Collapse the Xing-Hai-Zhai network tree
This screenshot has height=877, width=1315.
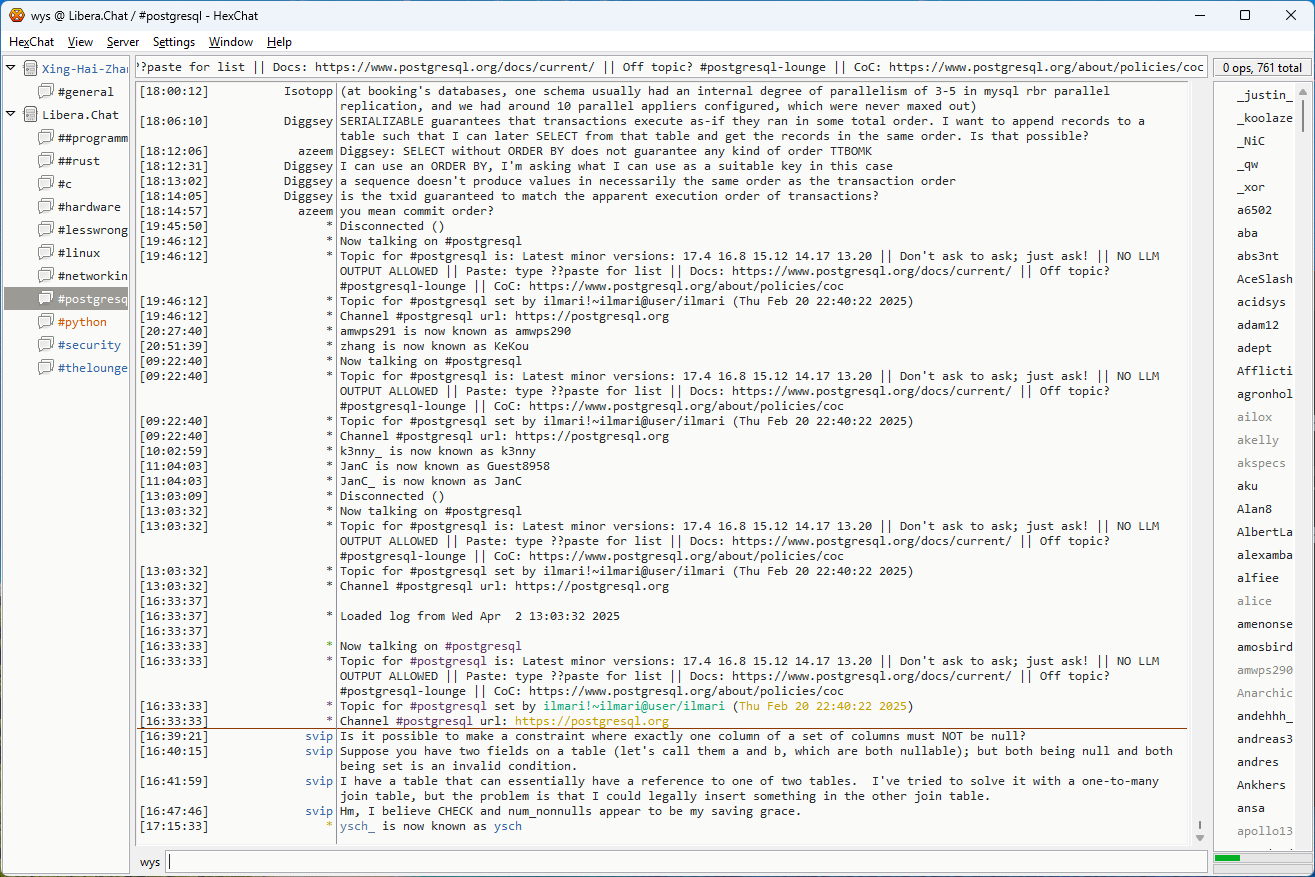[x=11, y=69]
